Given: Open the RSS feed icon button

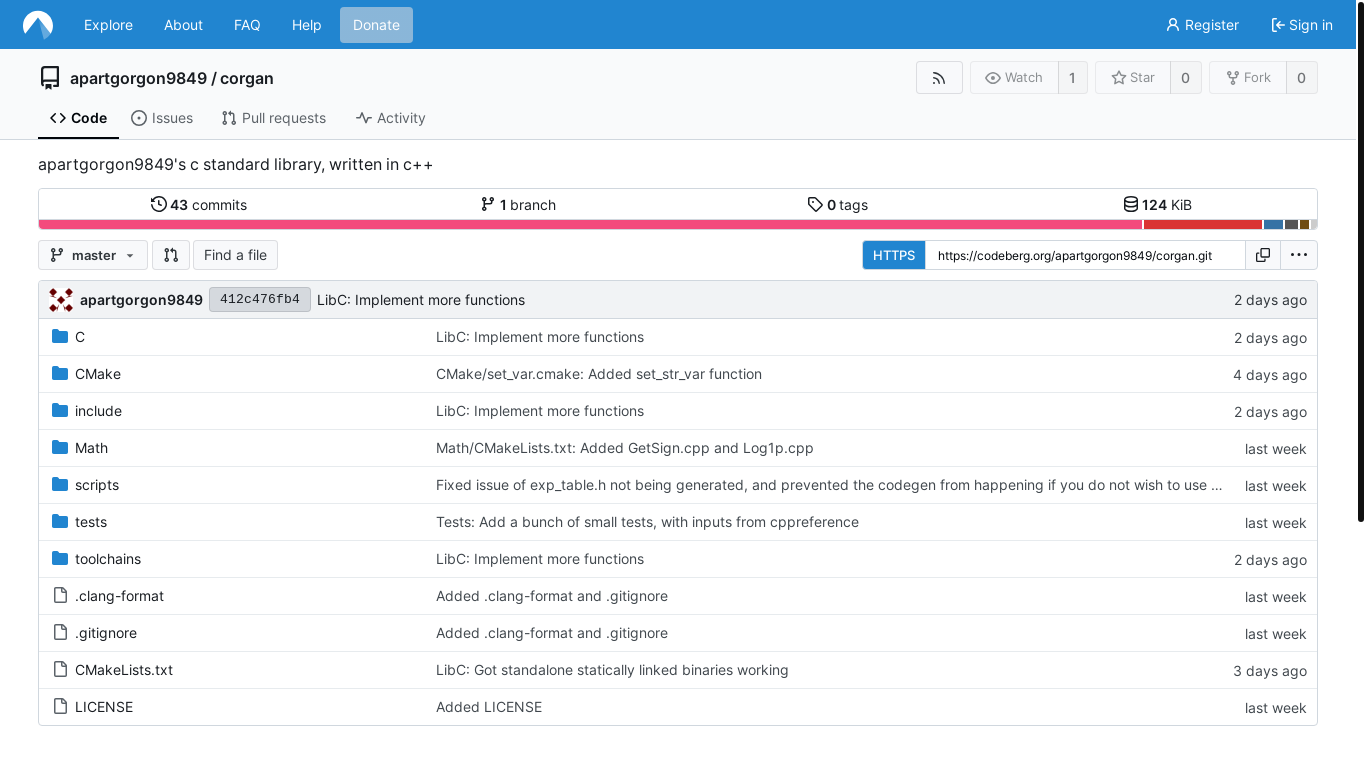Looking at the screenshot, I should click(x=939, y=78).
